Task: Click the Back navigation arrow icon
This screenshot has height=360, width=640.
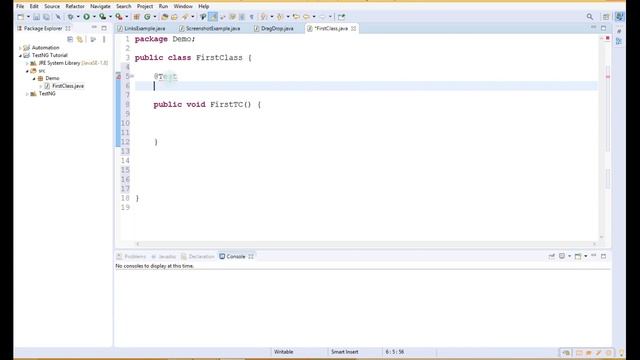Action: point(306,17)
